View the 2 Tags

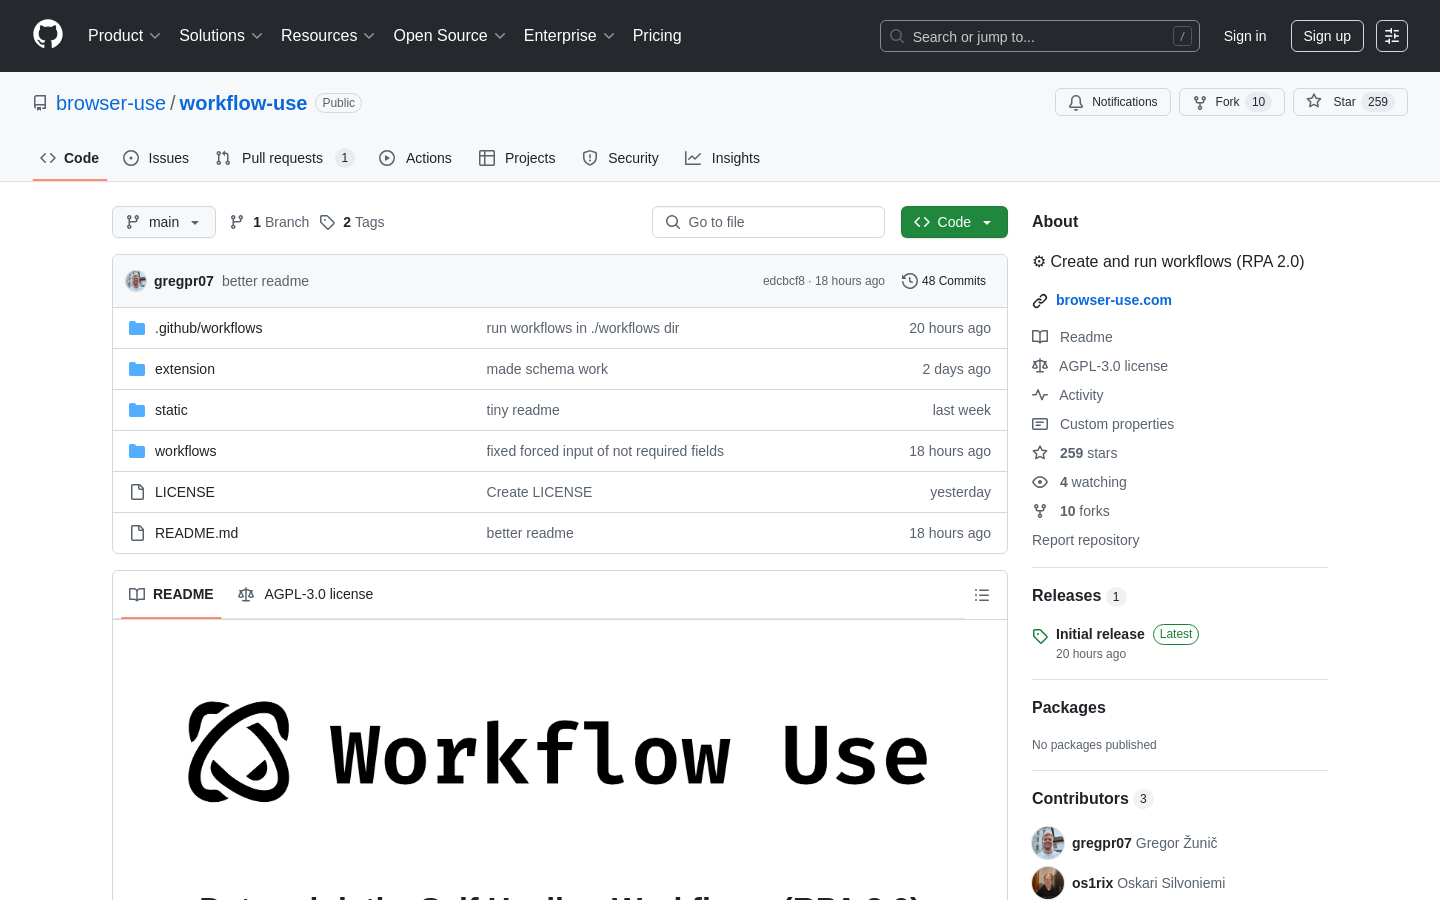352,222
